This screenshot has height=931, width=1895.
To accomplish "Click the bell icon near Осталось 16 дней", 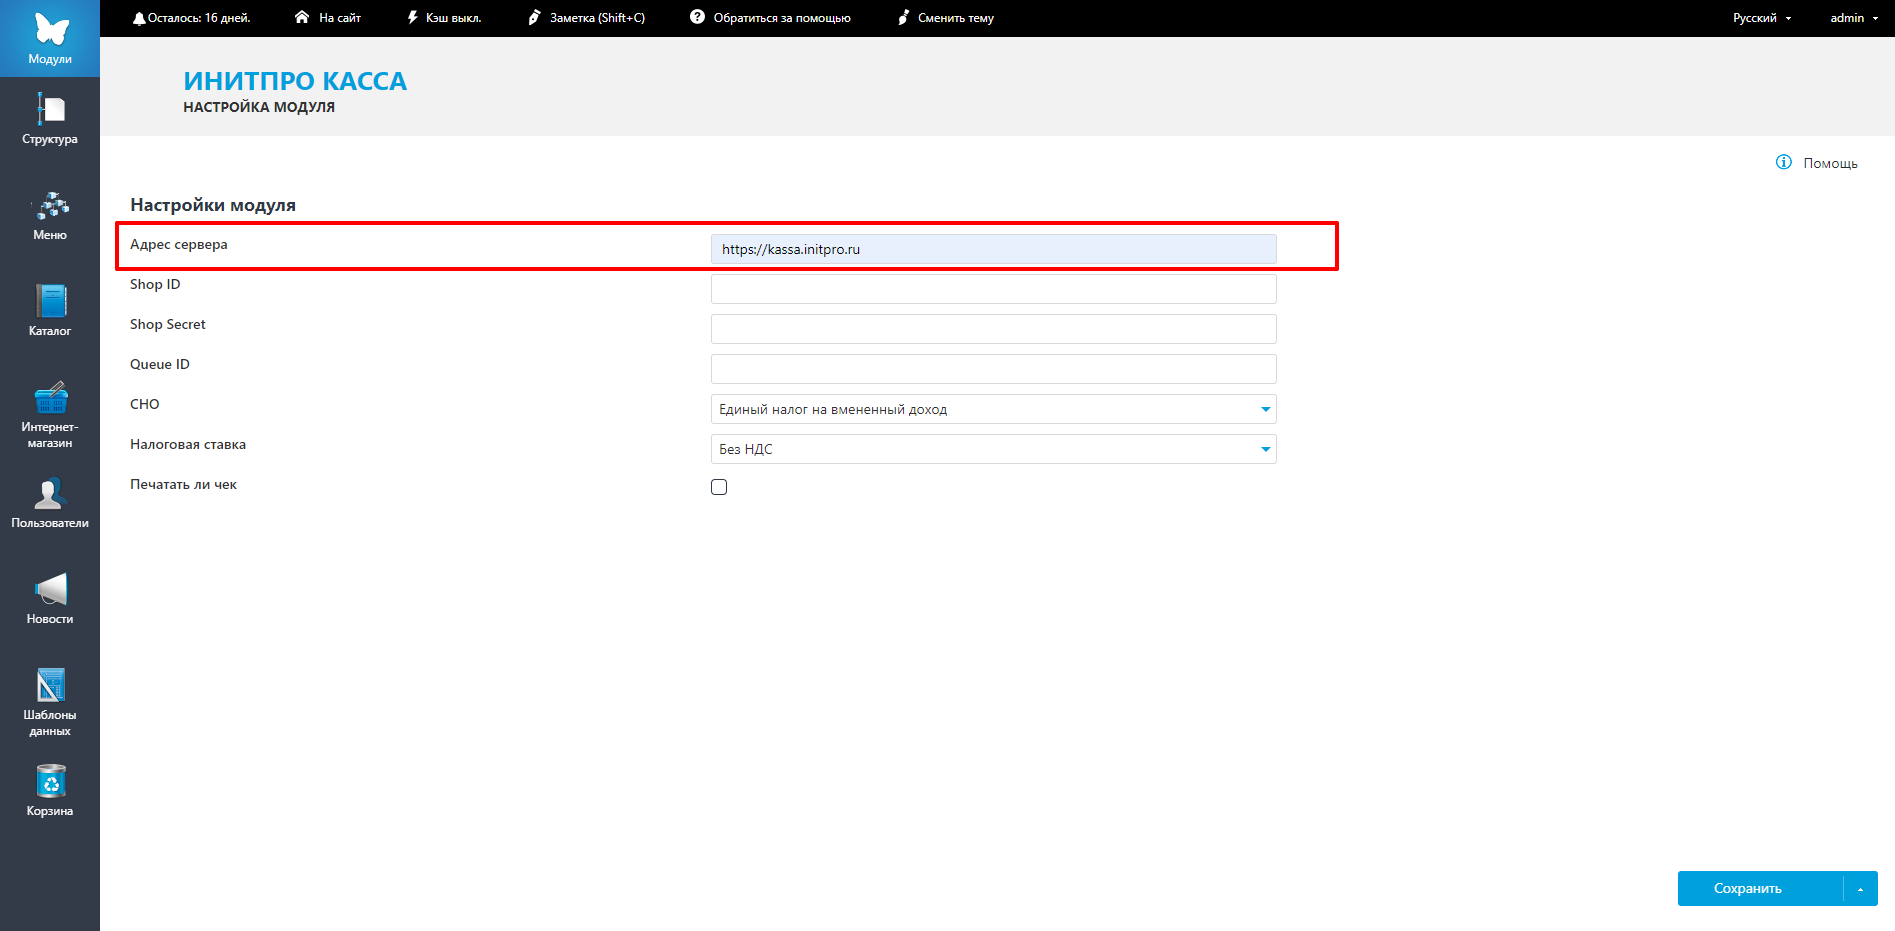I will point(139,18).
